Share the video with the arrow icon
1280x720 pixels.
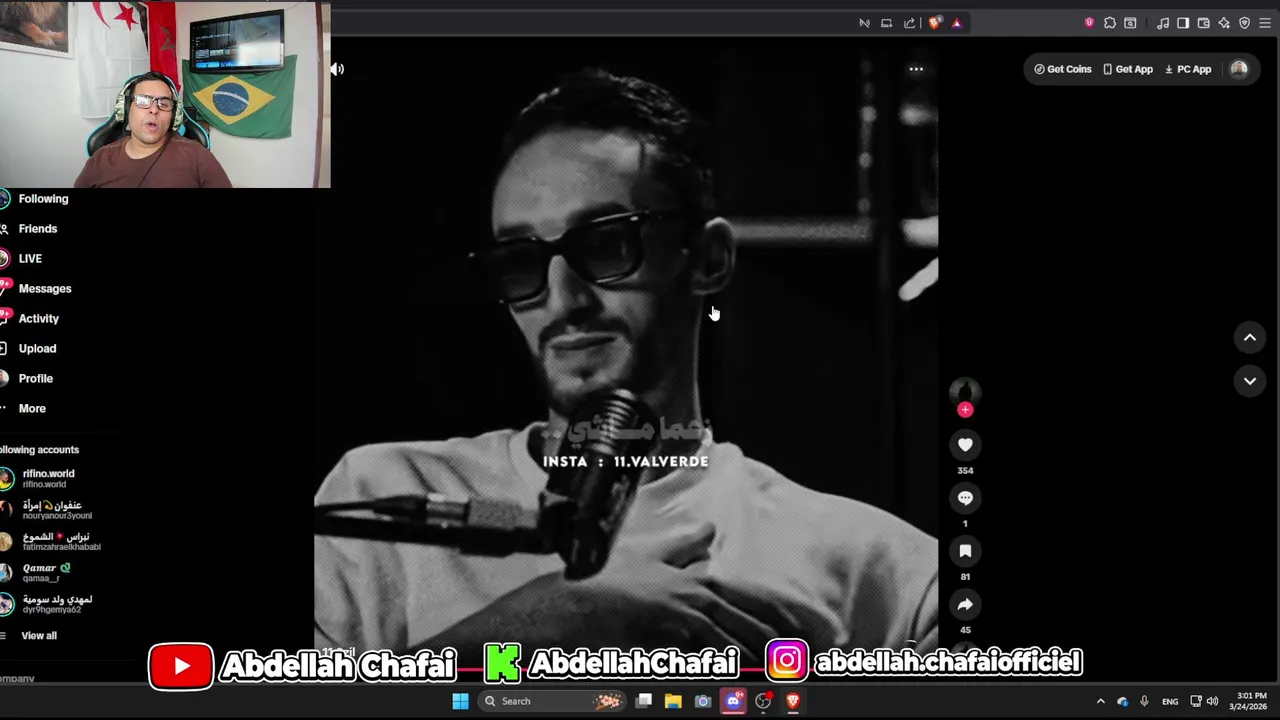(x=965, y=605)
